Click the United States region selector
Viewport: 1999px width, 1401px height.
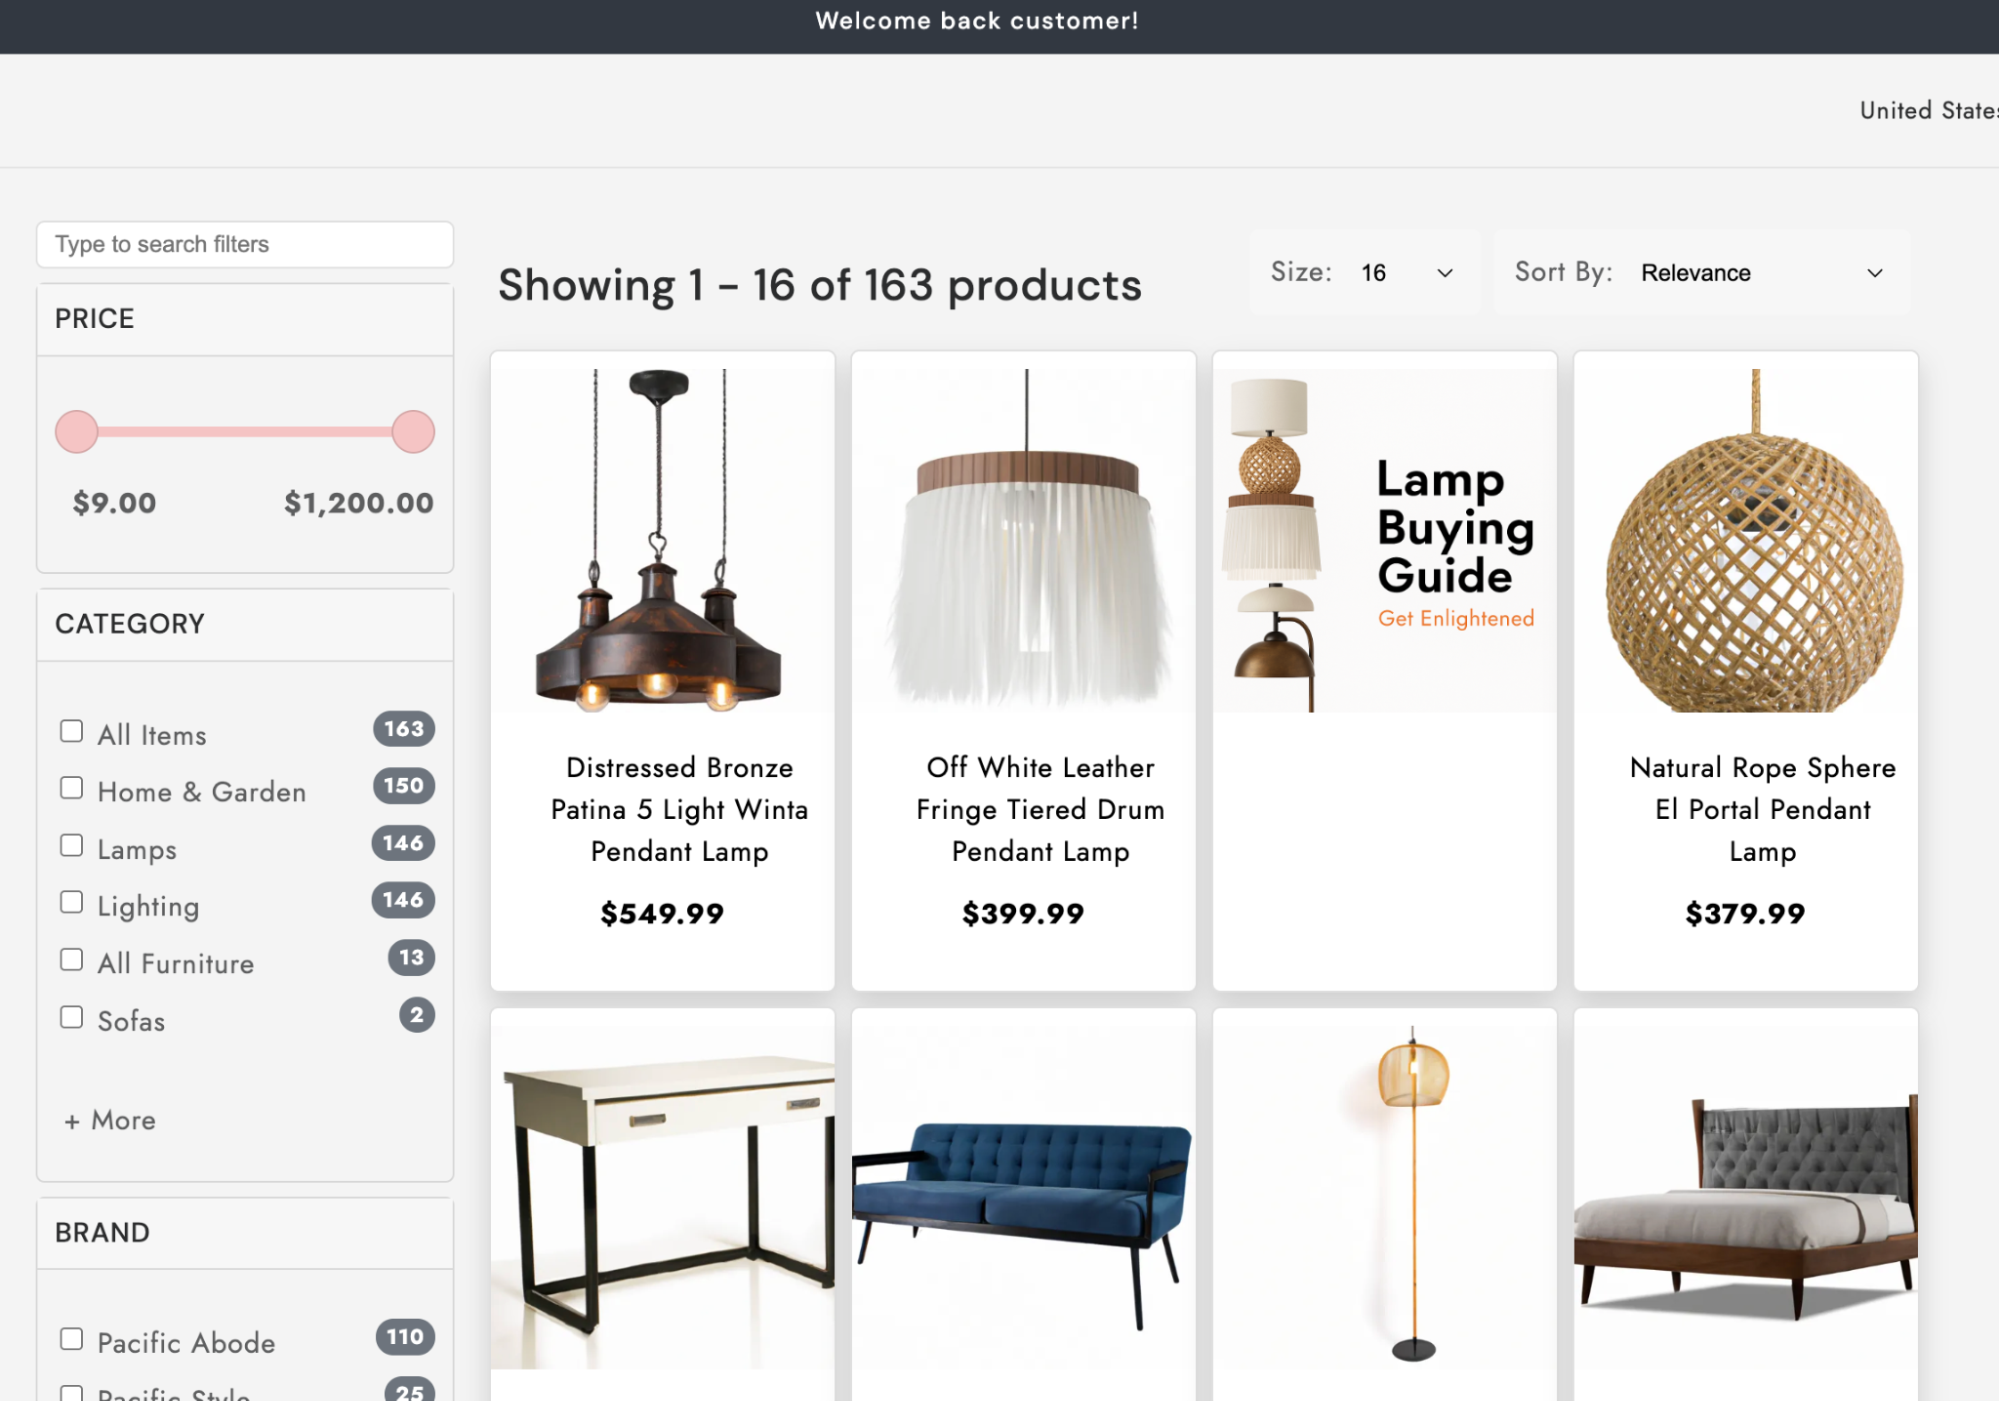[x=1927, y=111]
